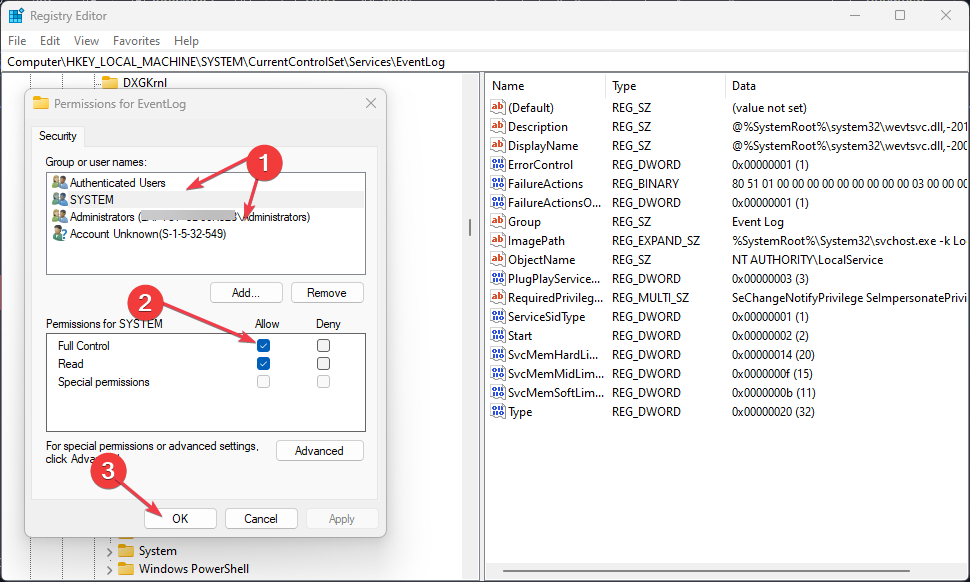970x582 pixels.
Task: Toggle Allow checkbox for Full Control
Action: (x=263, y=345)
